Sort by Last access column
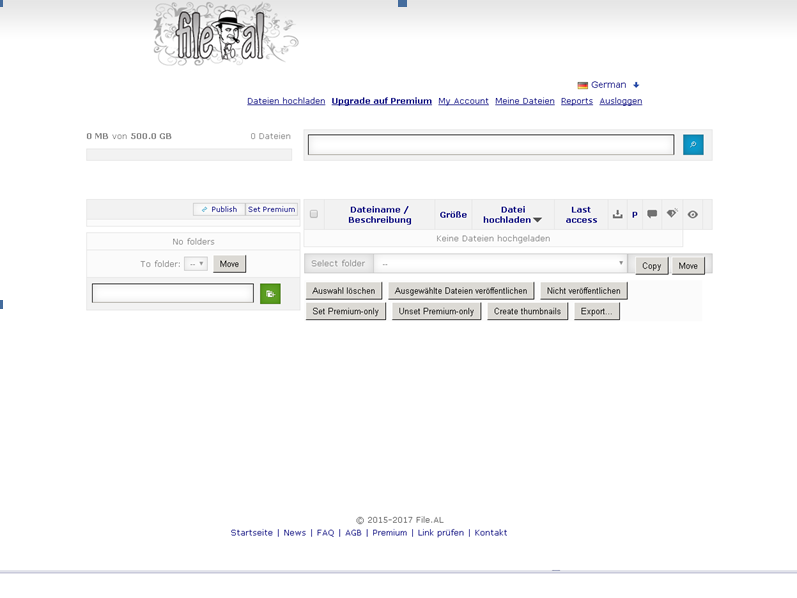The width and height of the screenshot is (797, 598). click(x=581, y=215)
